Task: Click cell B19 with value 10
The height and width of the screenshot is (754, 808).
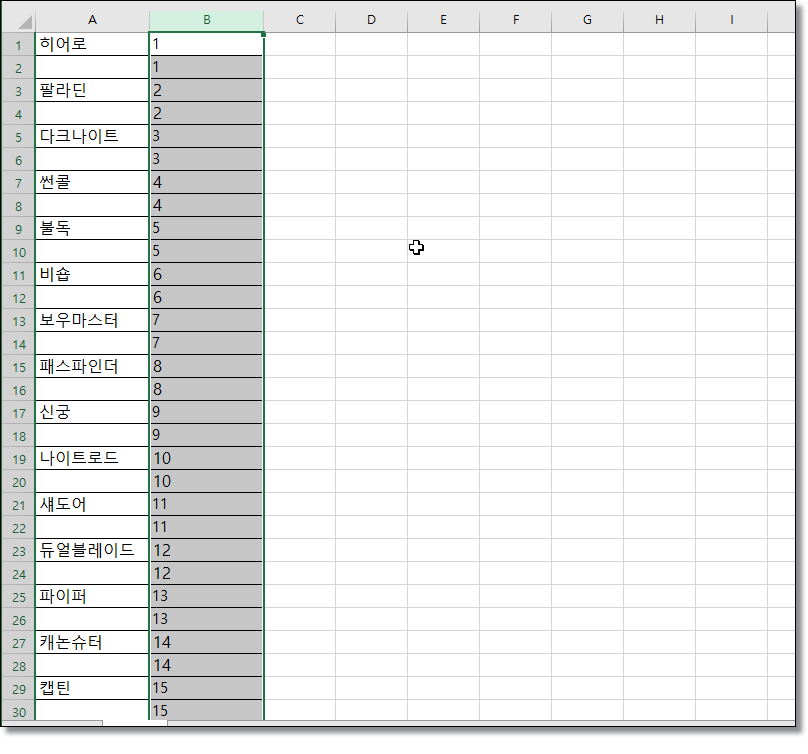Action: tap(207, 458)
